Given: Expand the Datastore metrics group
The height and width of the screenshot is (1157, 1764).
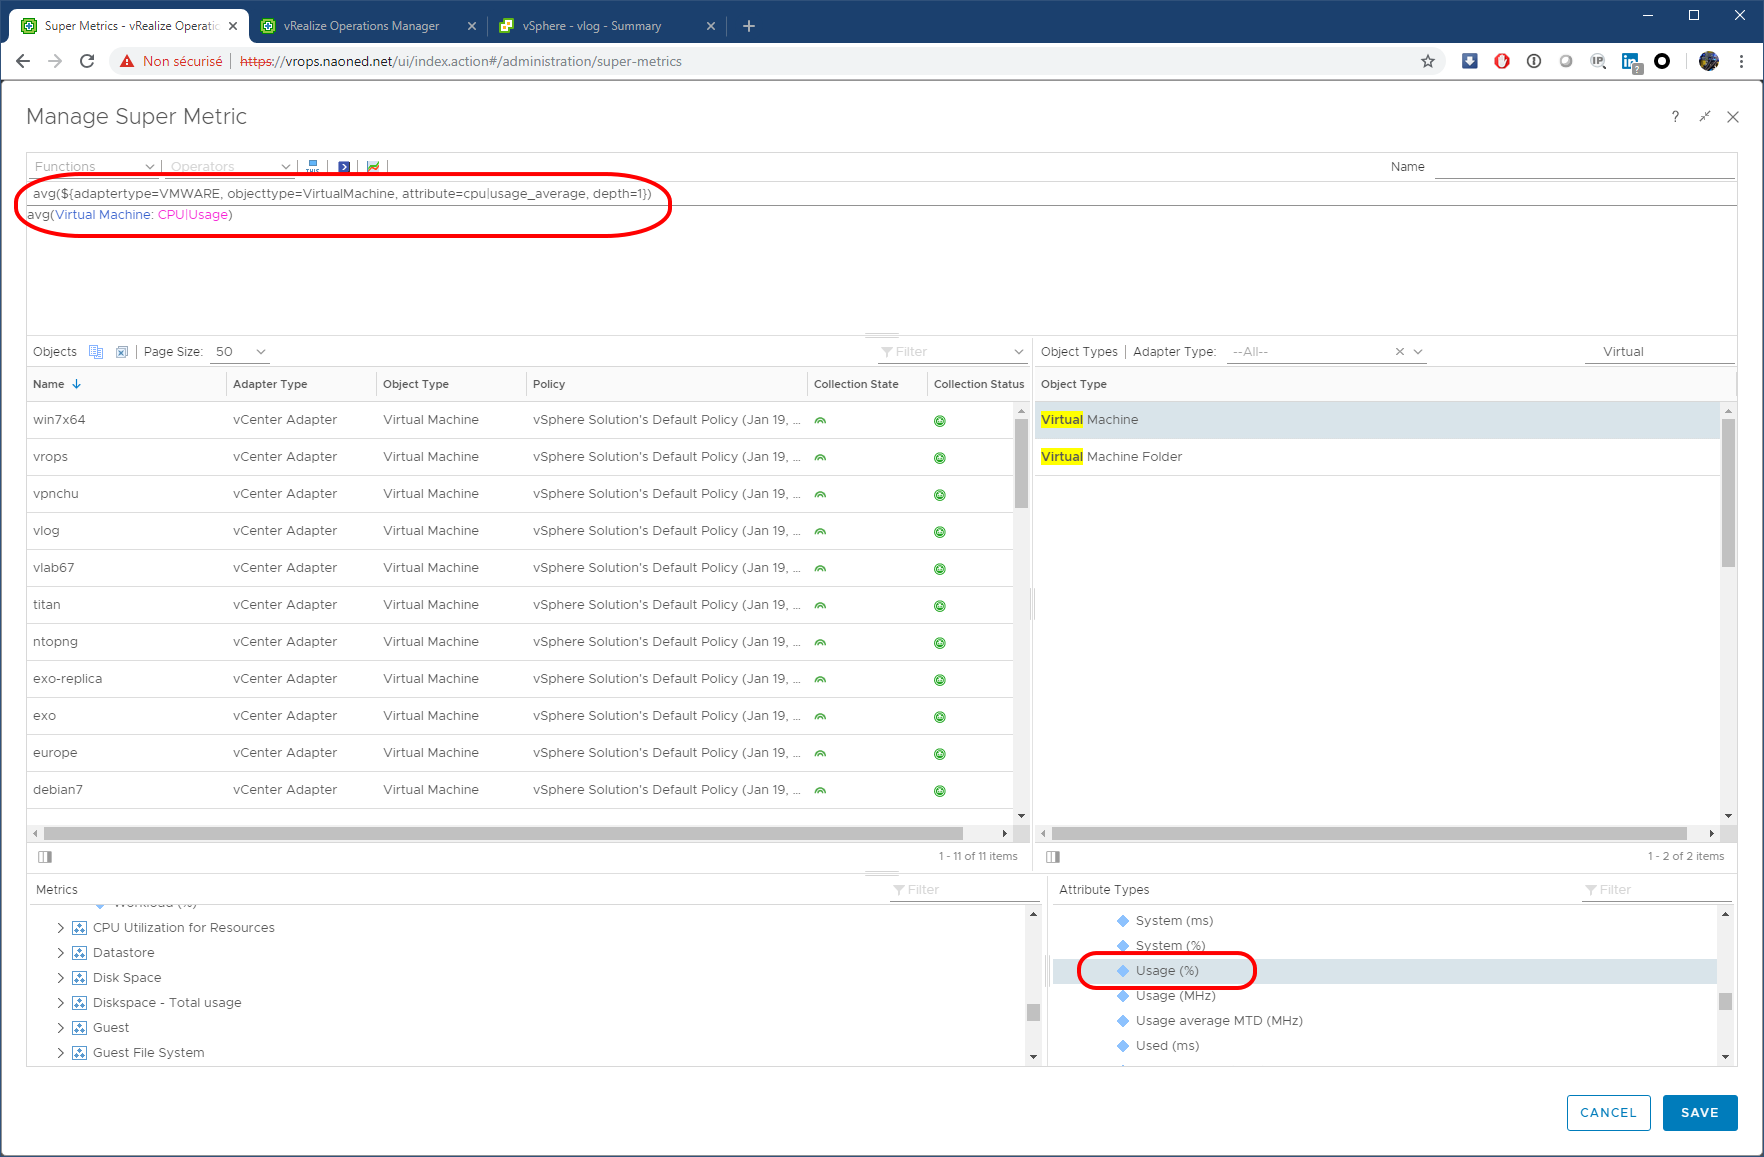Looking at the screenshot, I should pos(61,953).
